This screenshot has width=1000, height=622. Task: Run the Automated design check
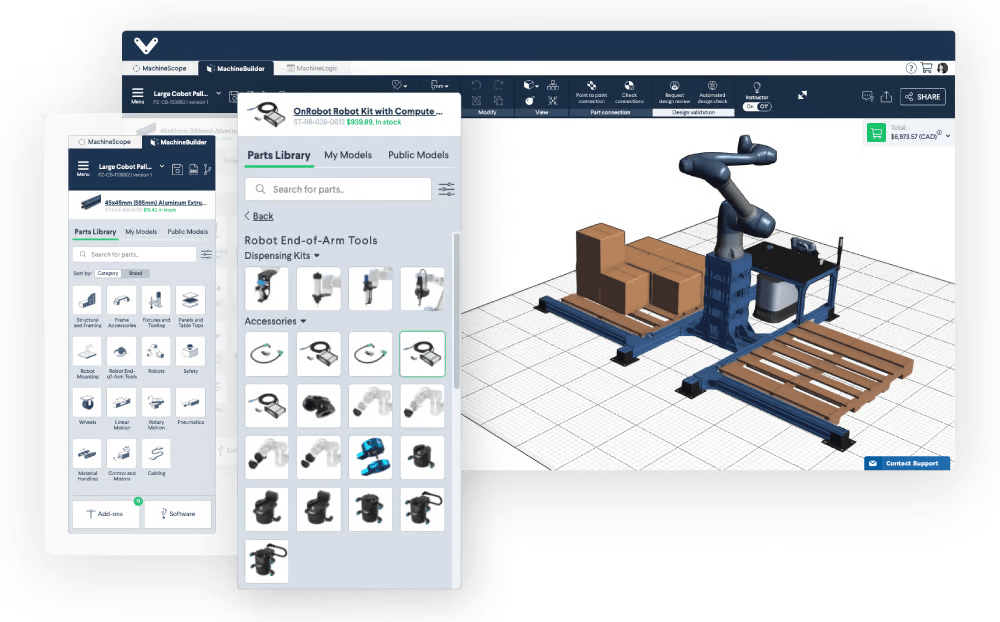coord(712,92)
